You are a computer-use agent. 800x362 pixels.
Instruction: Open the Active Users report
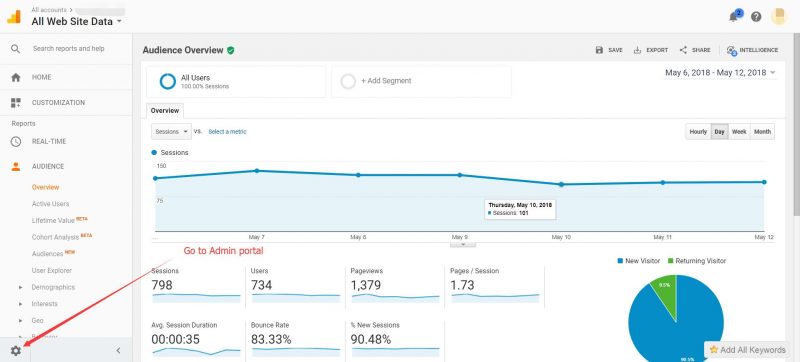pyautogui.click(x=51, y=204)
